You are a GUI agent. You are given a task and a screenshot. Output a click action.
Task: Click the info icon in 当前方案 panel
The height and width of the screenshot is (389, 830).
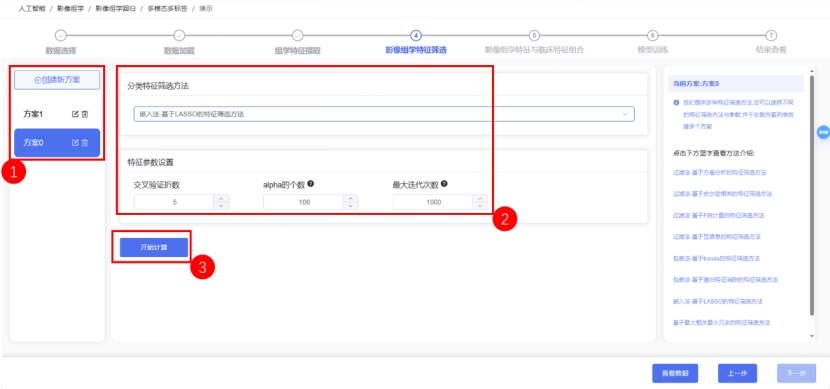(676, 102)
